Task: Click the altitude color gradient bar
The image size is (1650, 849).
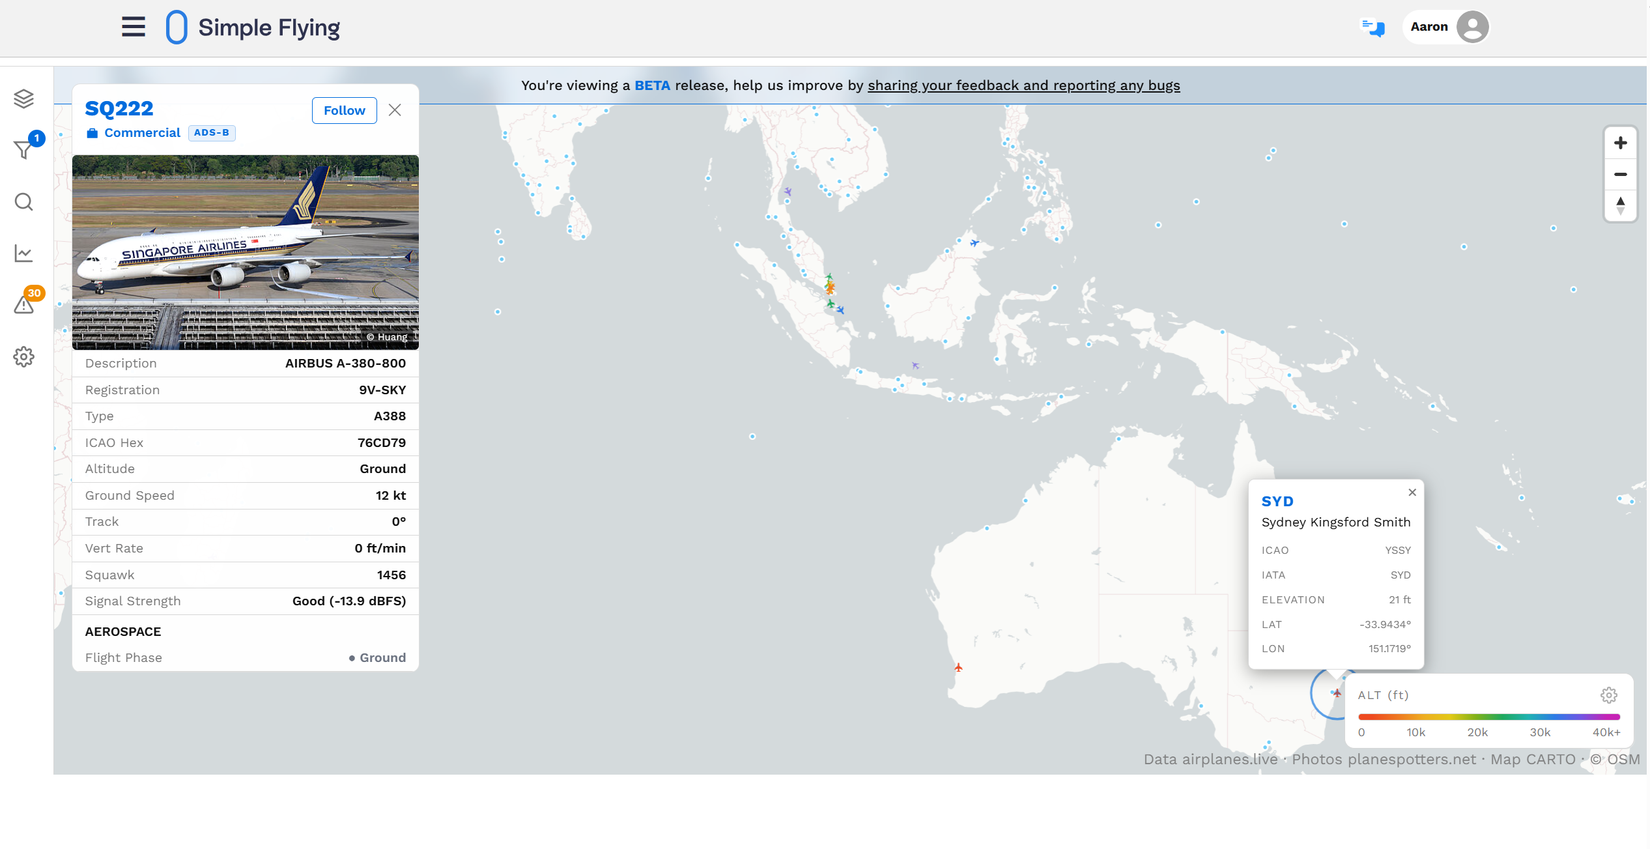Action: pos(1489,717)
